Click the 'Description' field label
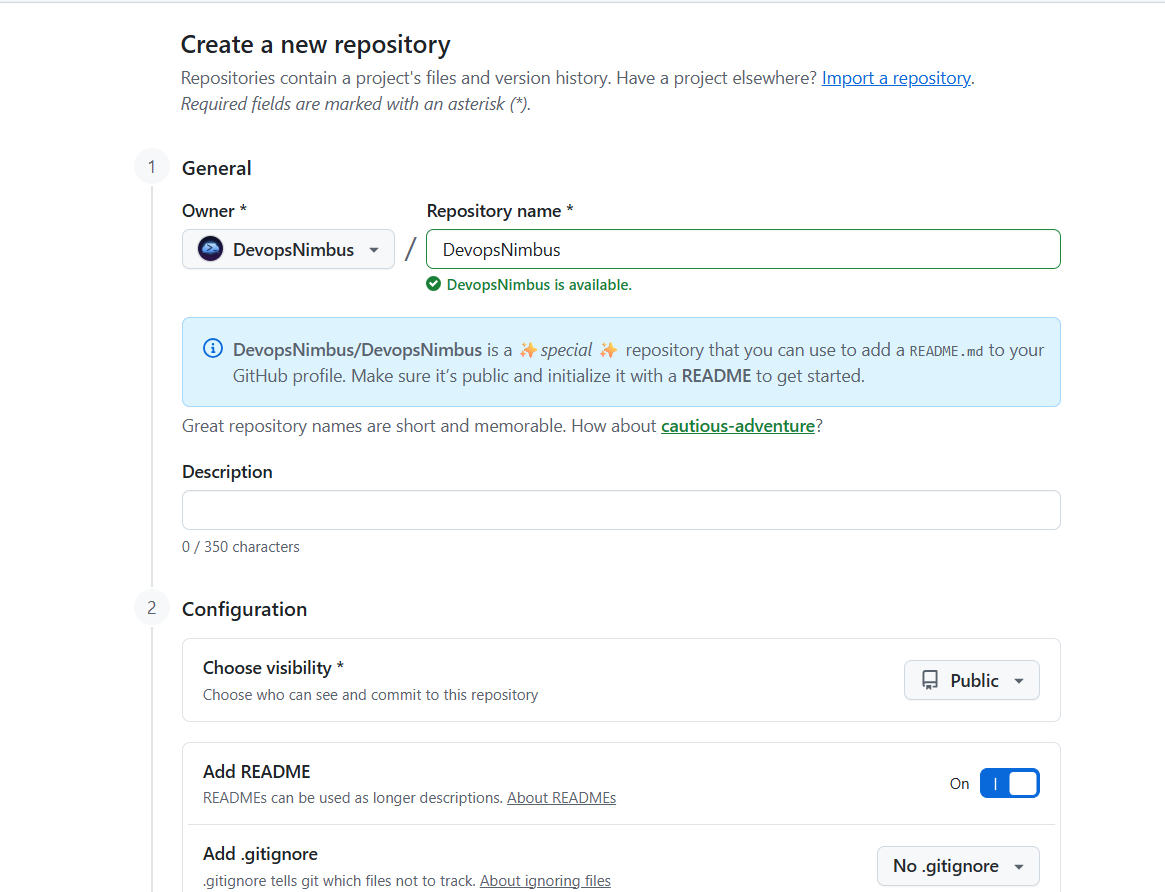The image size is (1165, 892). (x=227, y=472)
